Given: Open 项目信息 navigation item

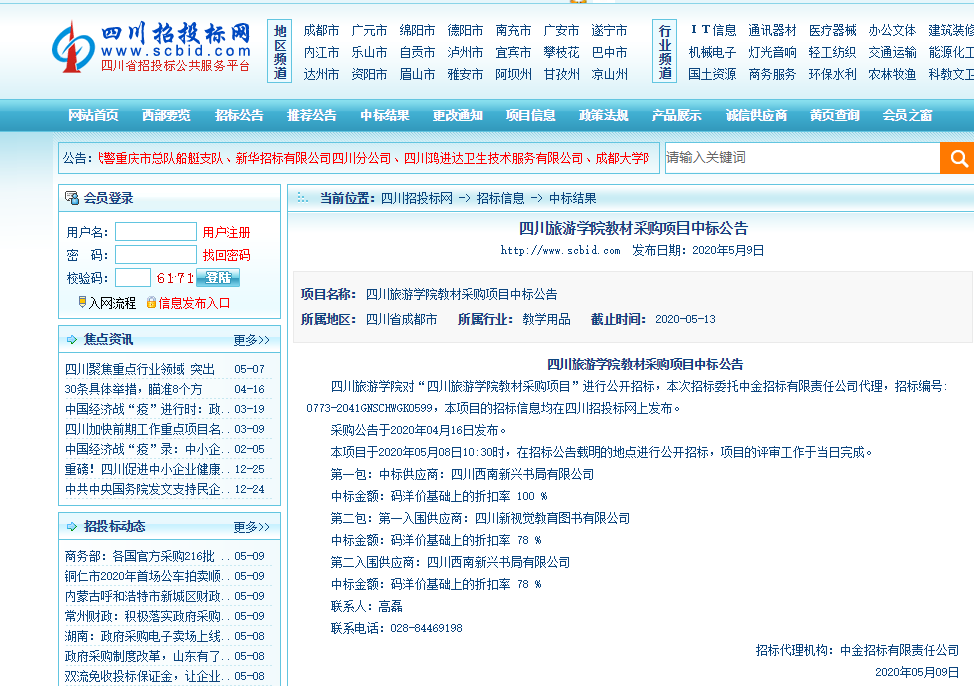Looking at the screenshot, I should [x=530, y=115].
